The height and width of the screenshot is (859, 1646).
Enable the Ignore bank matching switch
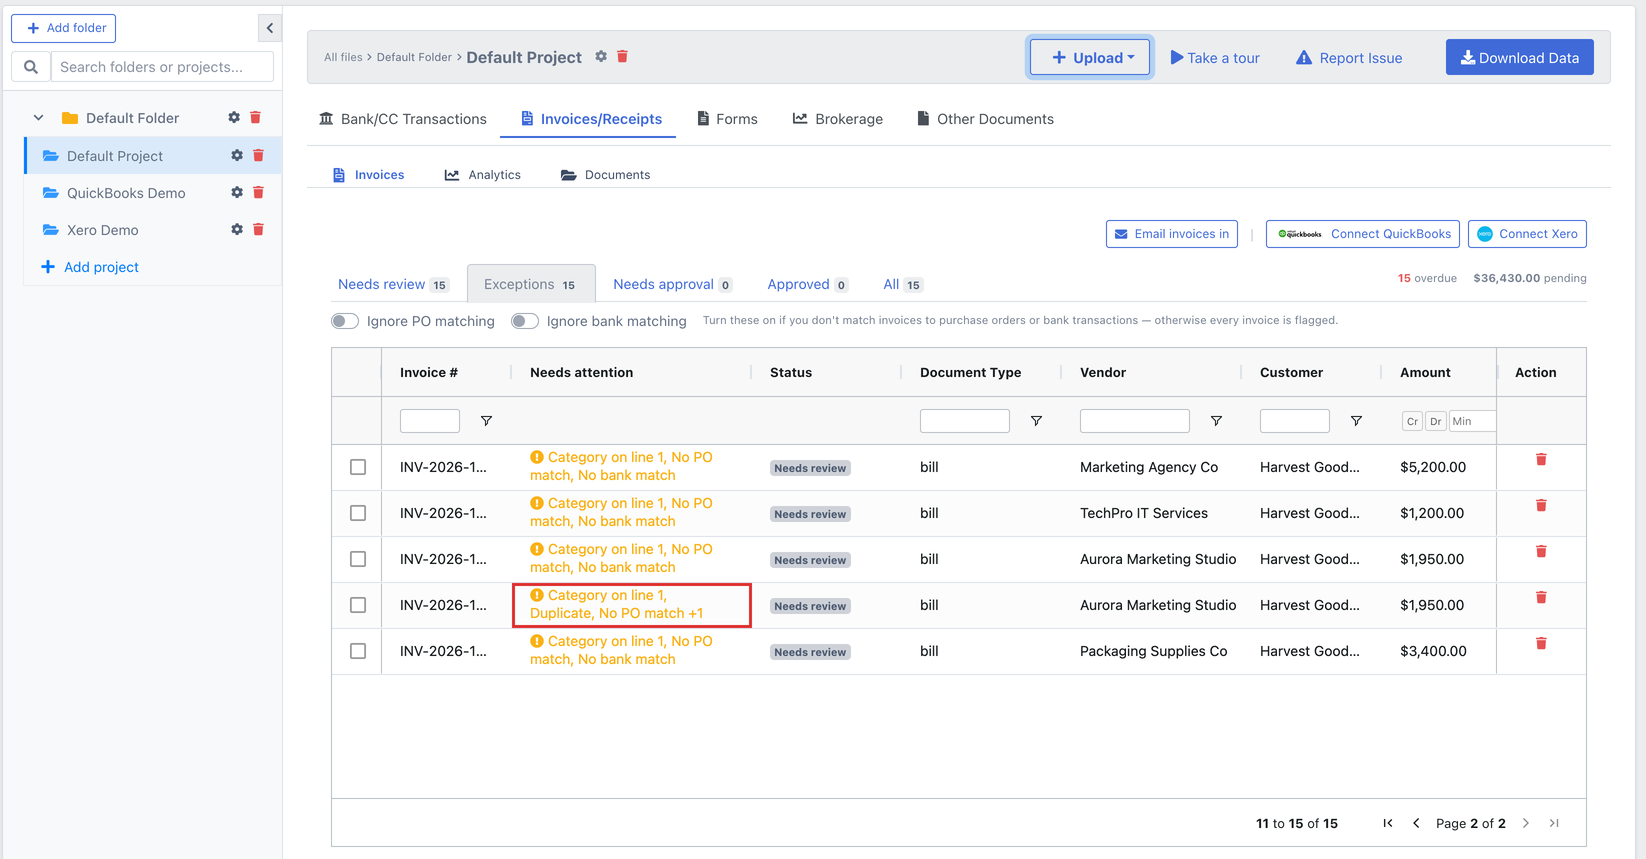(x=525, y=321)
